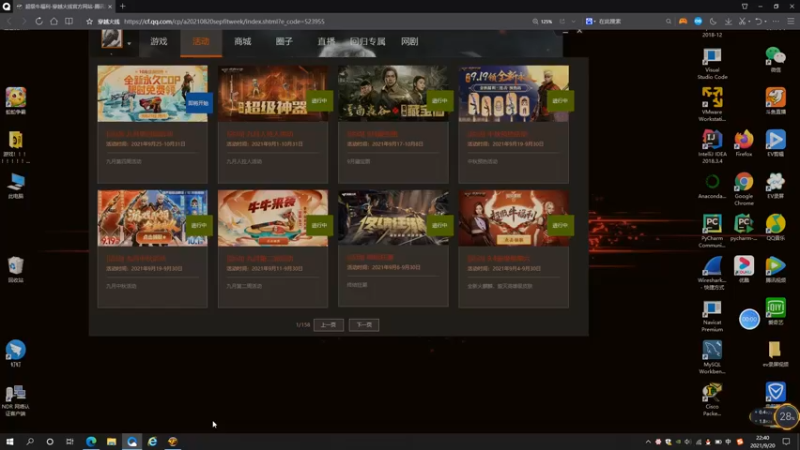Open the 回归专属 tab
The width and height of the screenshot is (800, 450).
[367, 41]
